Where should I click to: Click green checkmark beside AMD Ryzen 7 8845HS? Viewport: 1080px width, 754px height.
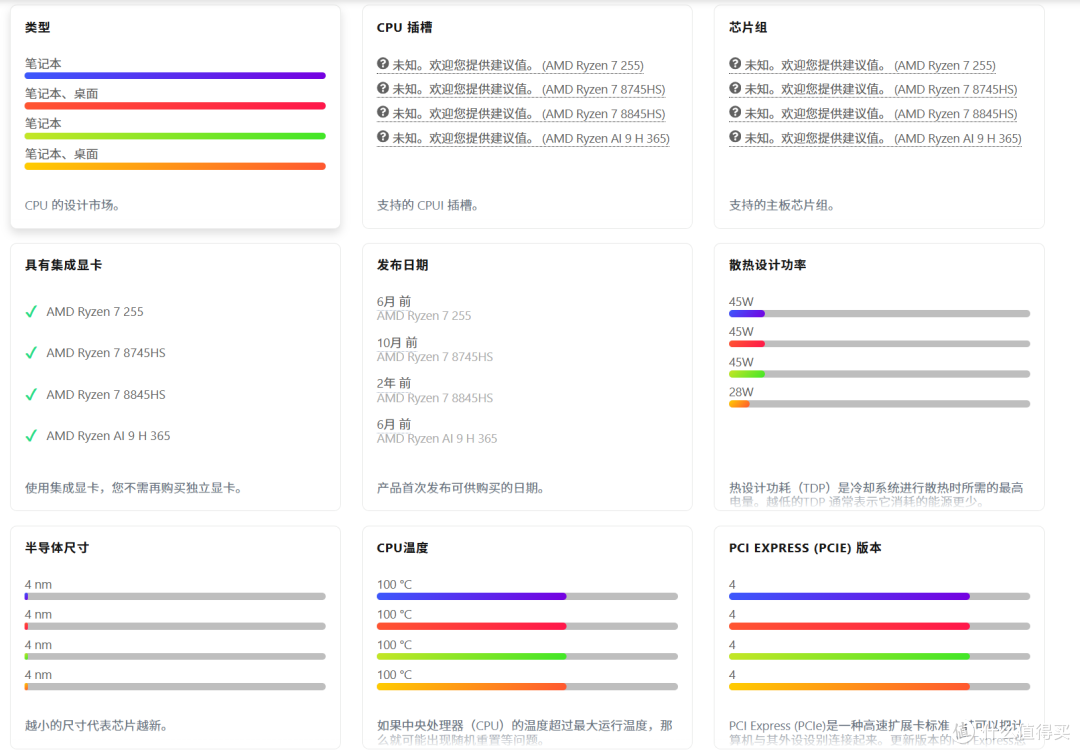coord(31,395)
